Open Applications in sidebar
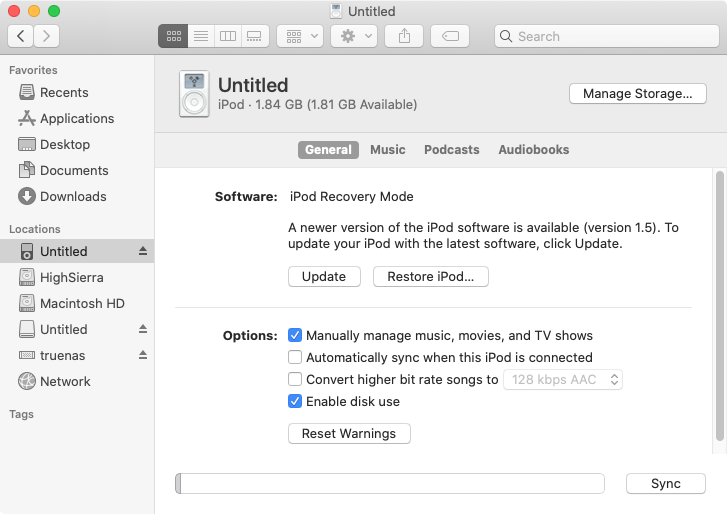The image size is (727, 514). pyautogui.click(x=77, y=119)
